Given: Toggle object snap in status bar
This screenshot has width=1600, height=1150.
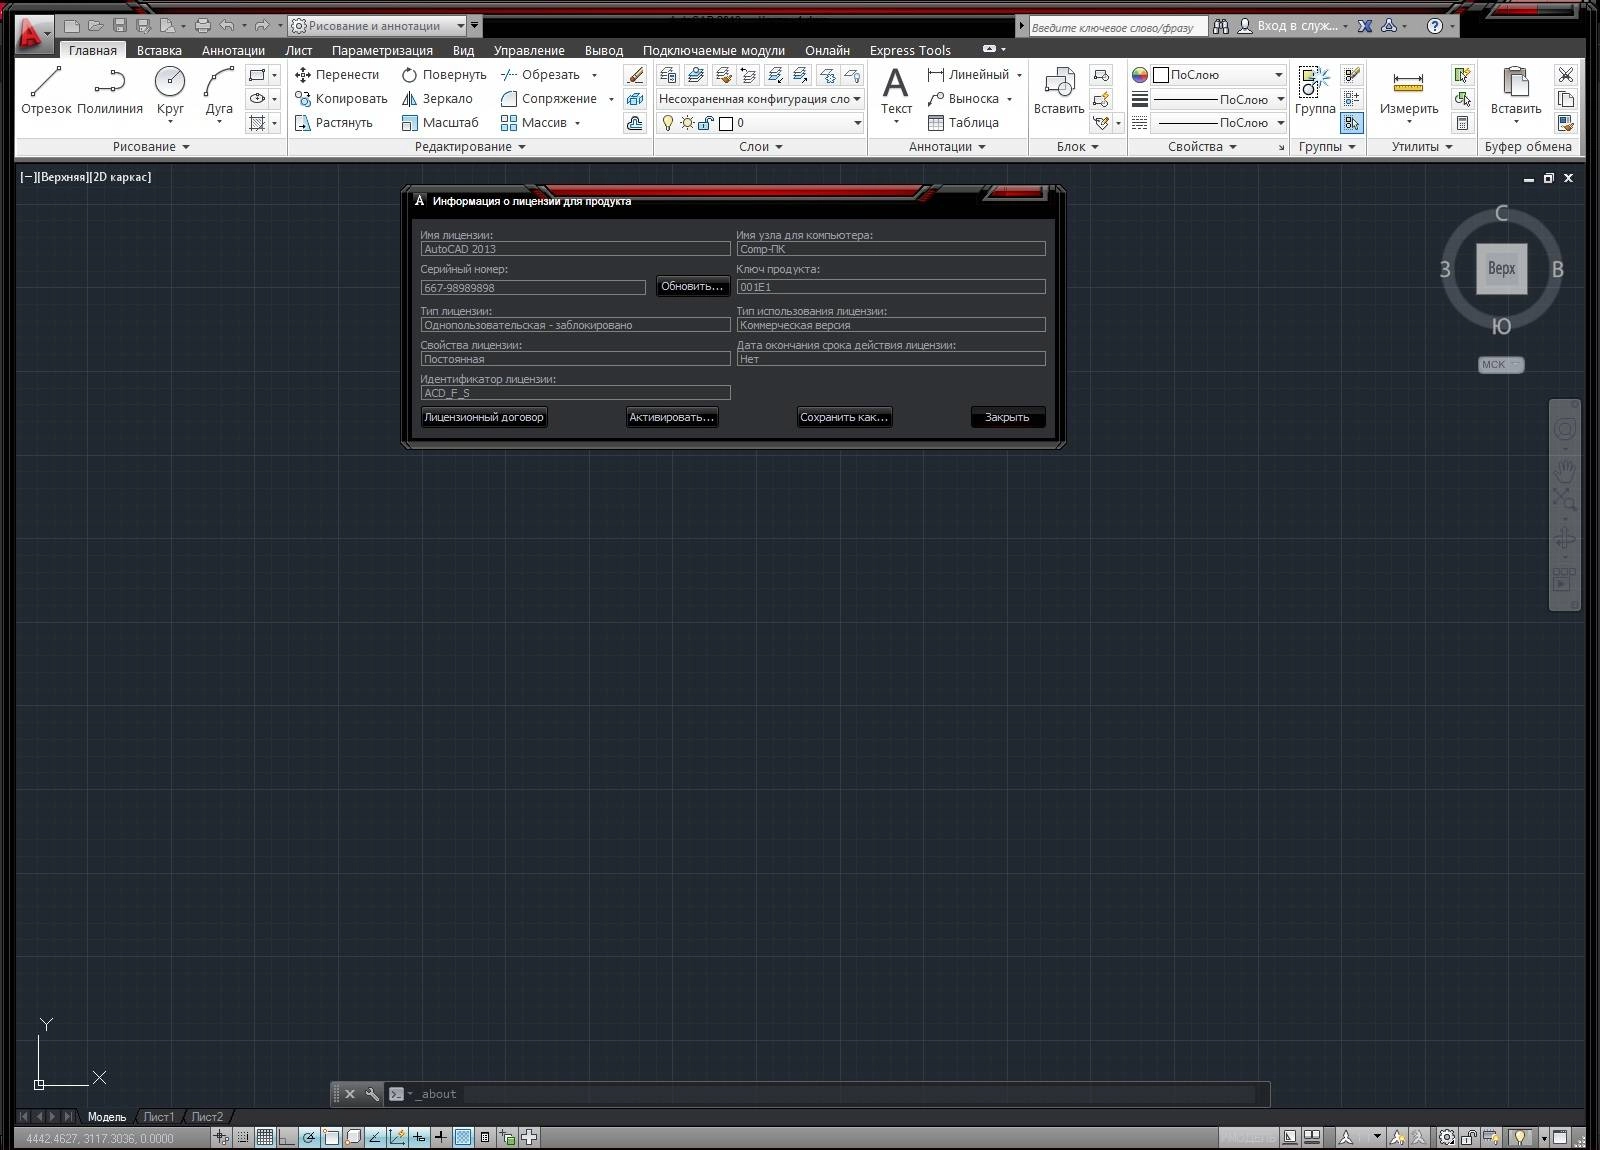Looking at the screenshot, I should coord(331,1137).
